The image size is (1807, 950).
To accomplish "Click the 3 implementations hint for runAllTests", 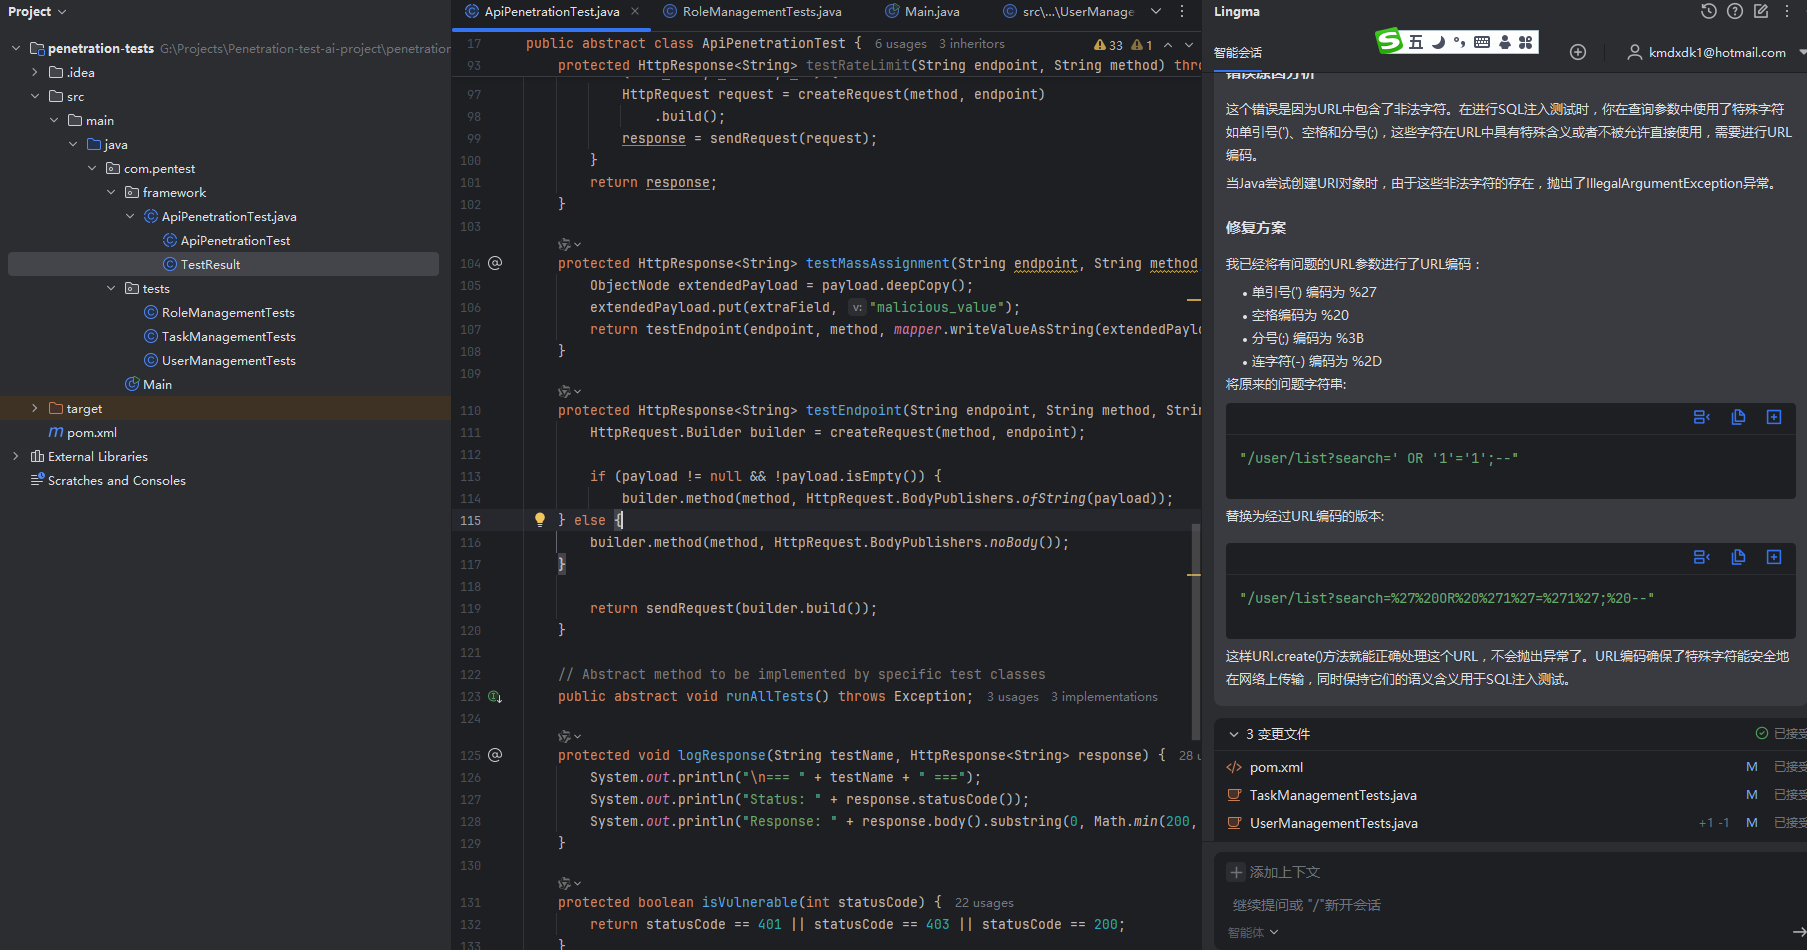I will (1104, 697).
